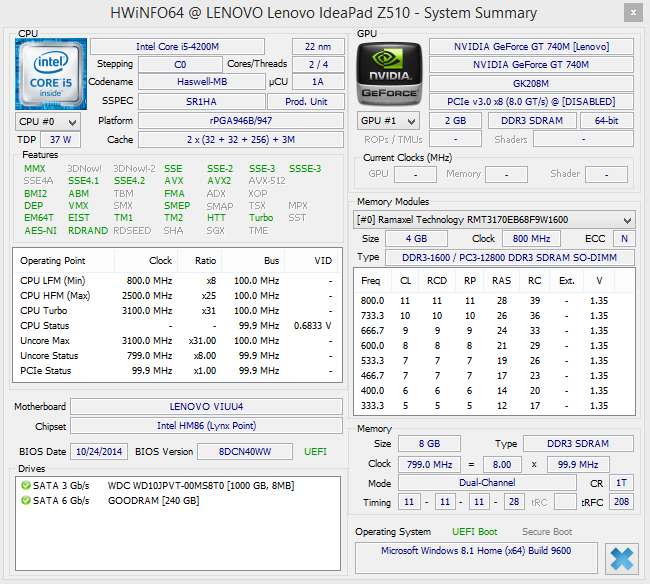Select the Uncore Status row
Image resolution: width=650 pixels, height=584 pixels.
pyautogui.click(x=177, y=356)
